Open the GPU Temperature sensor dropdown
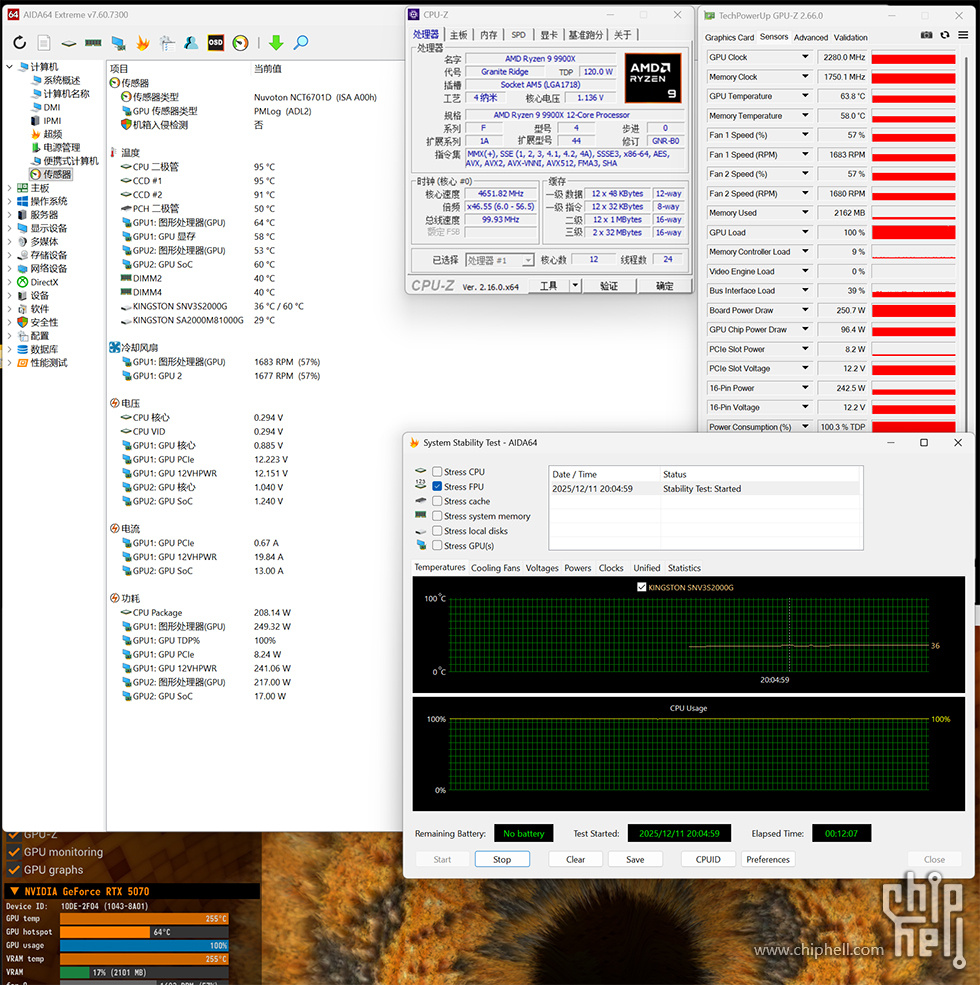The height and width of the screenshot is (985, 980). [804, 97]
